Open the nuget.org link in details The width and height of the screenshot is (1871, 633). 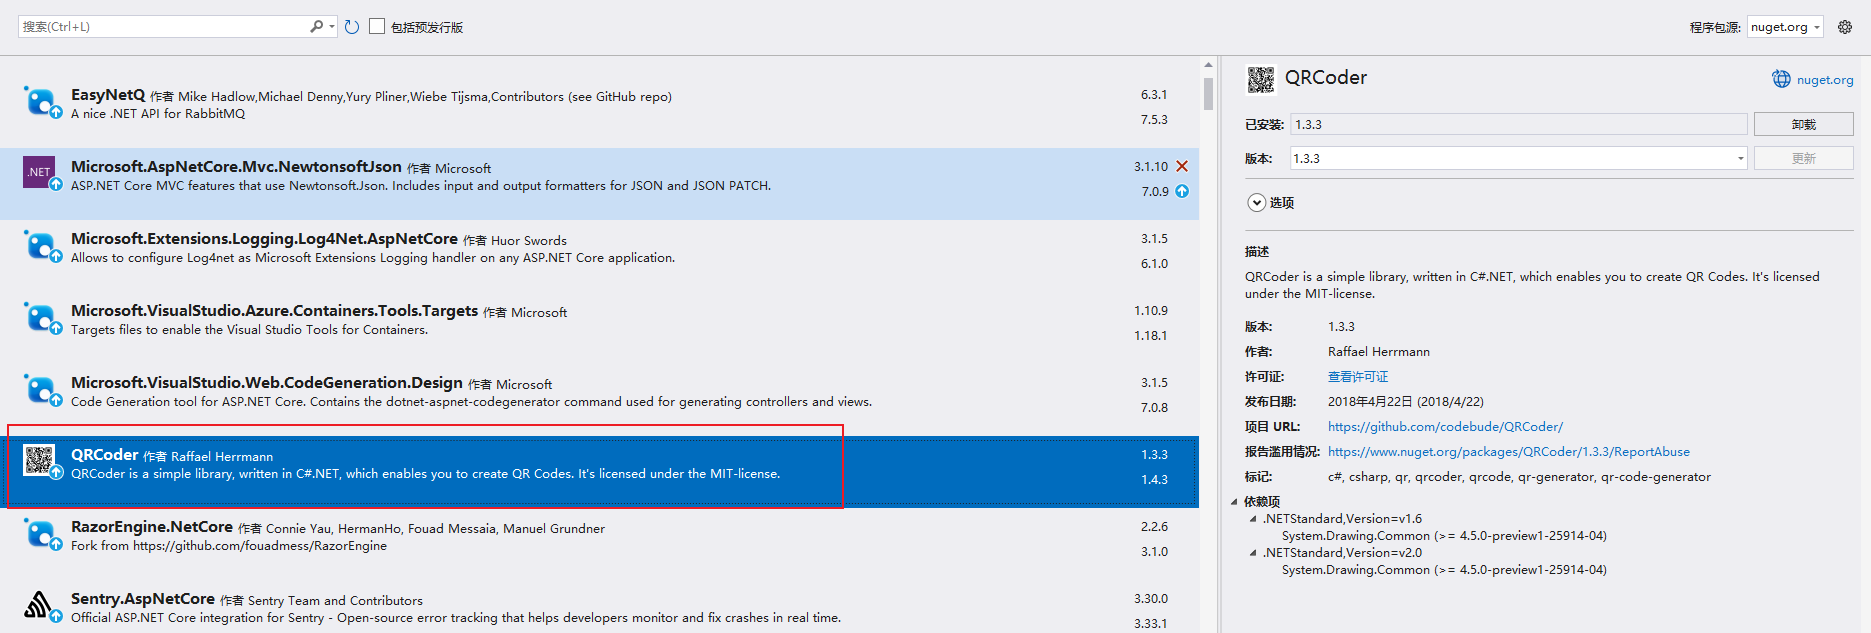pos(1825,80)
